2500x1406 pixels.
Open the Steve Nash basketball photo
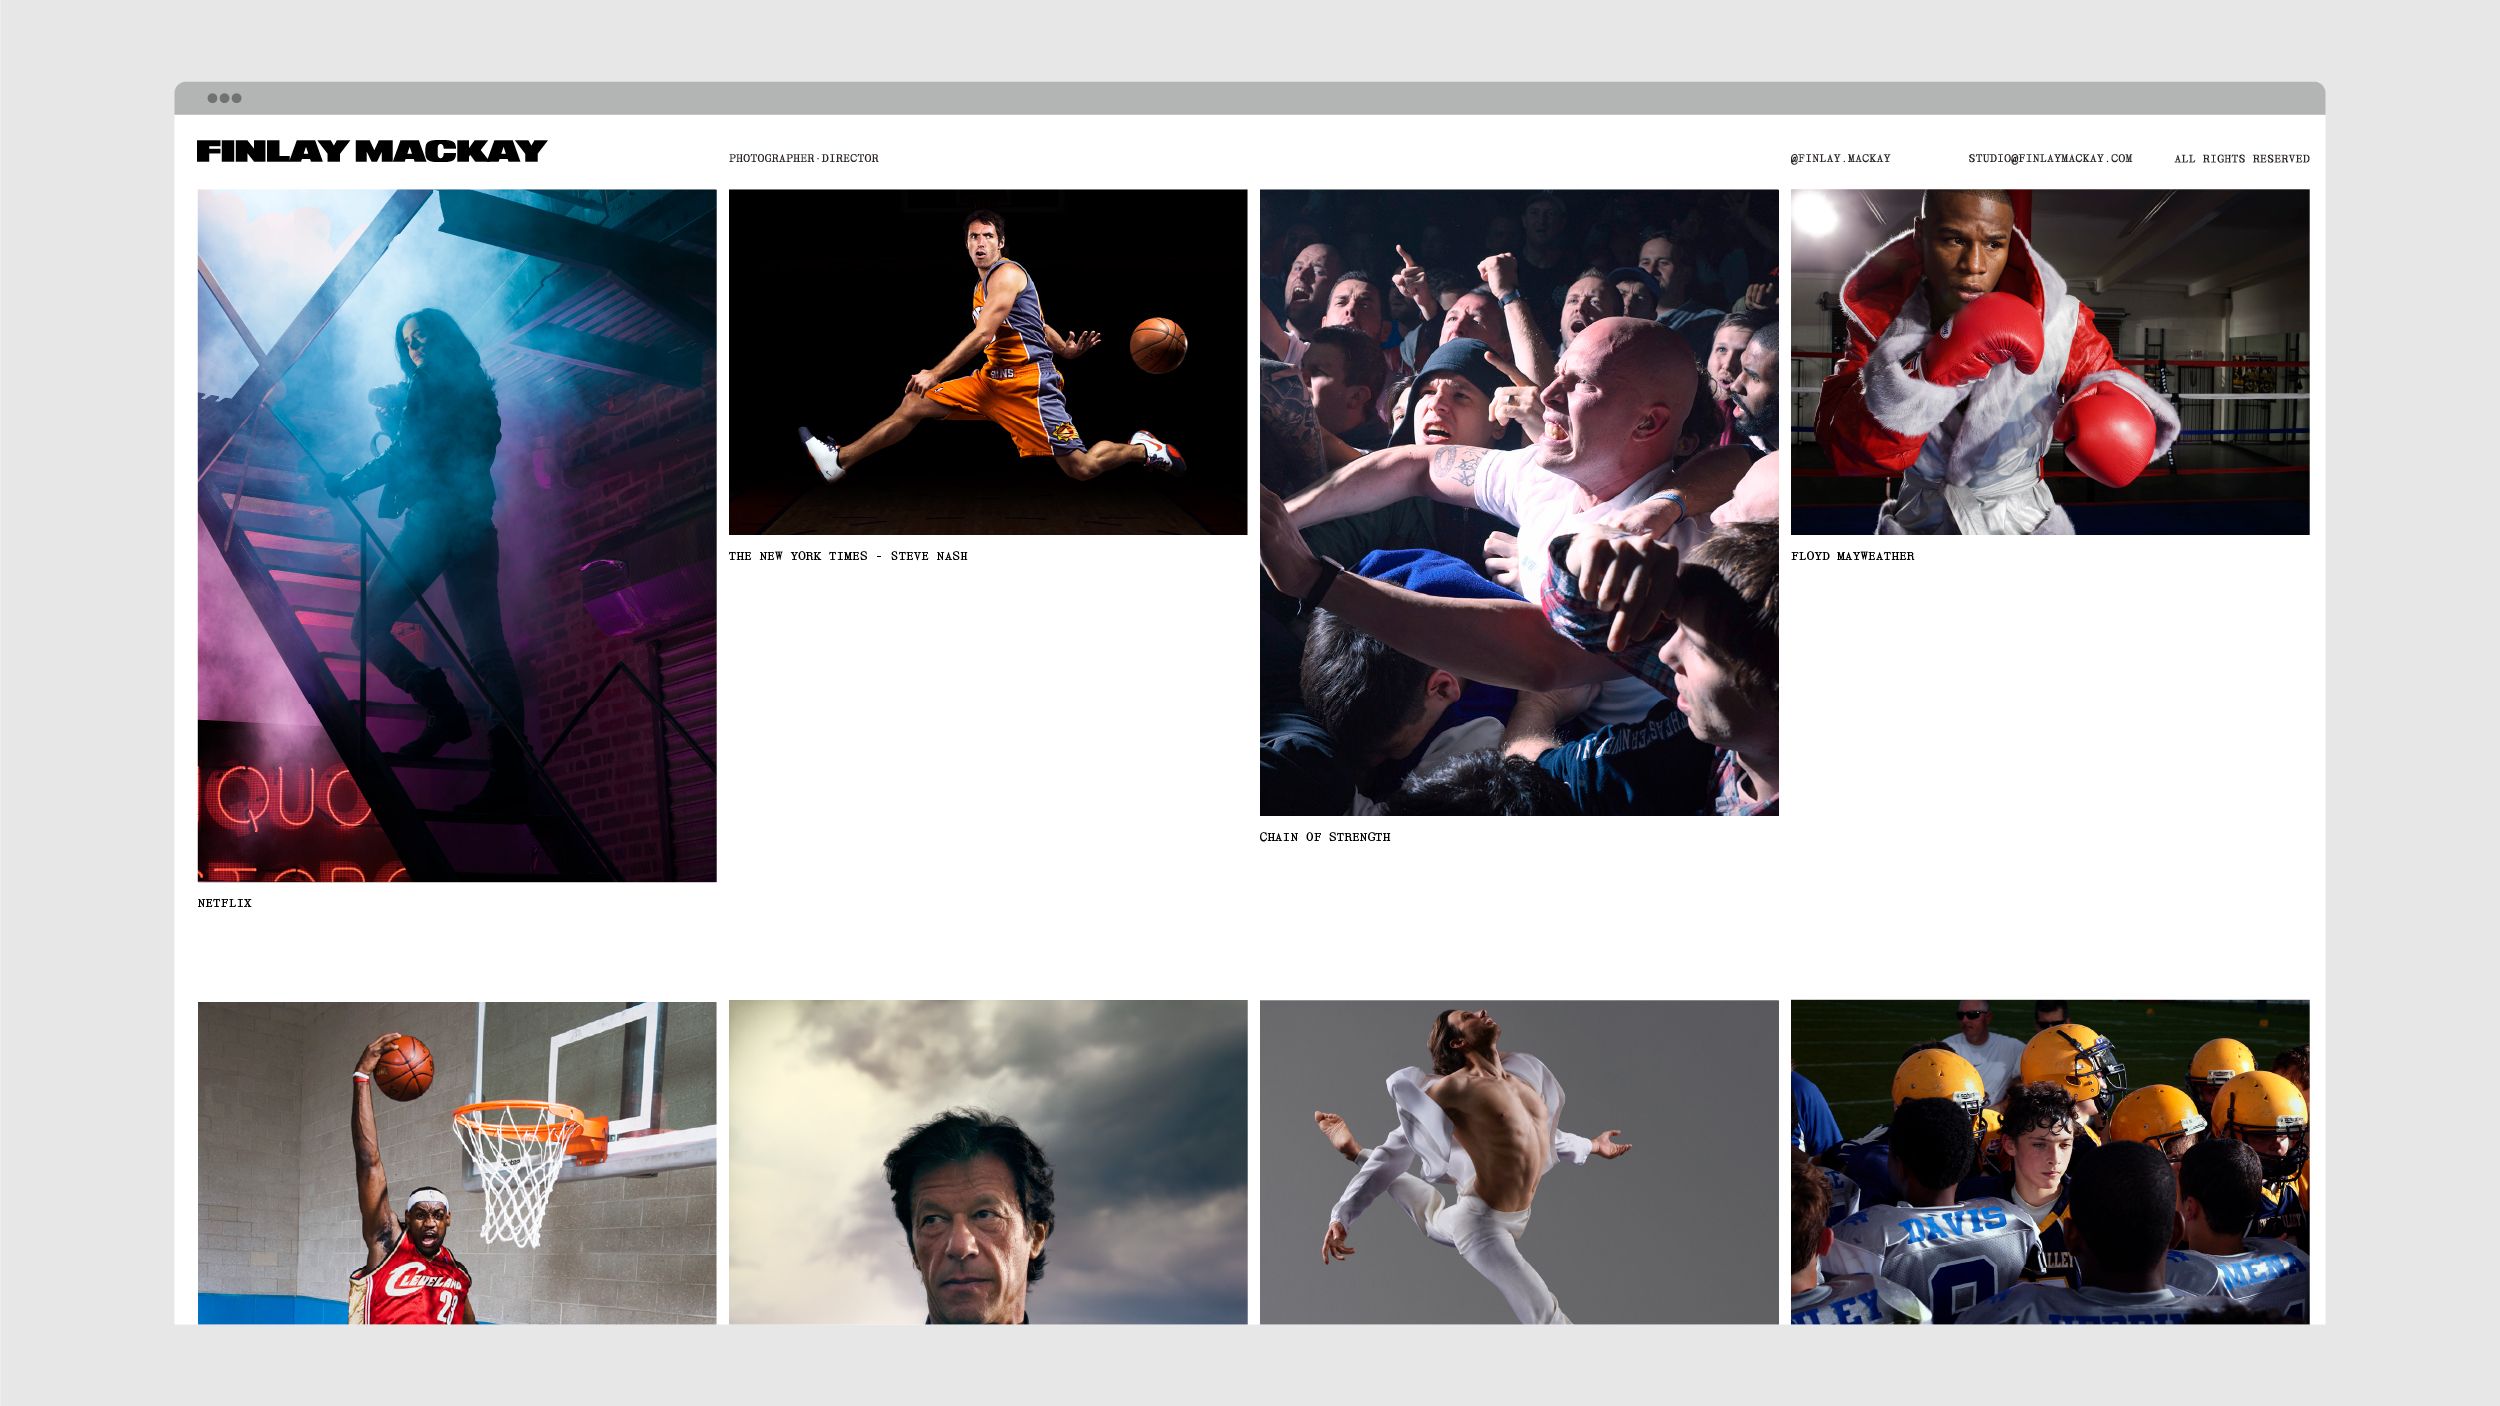(987, 362)
